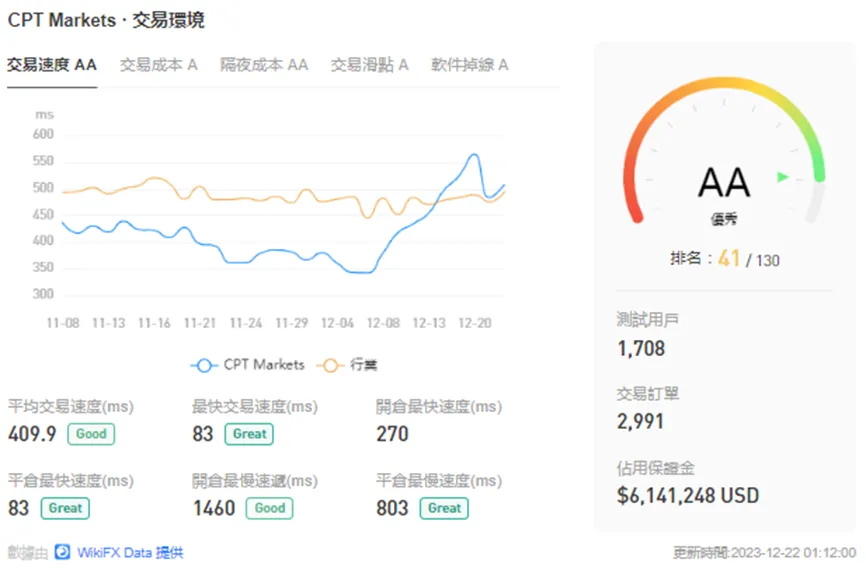This screenshot has width=866, height=570.
Task: Click the 11-08 date on the chart axis
Action: point(63,323)
